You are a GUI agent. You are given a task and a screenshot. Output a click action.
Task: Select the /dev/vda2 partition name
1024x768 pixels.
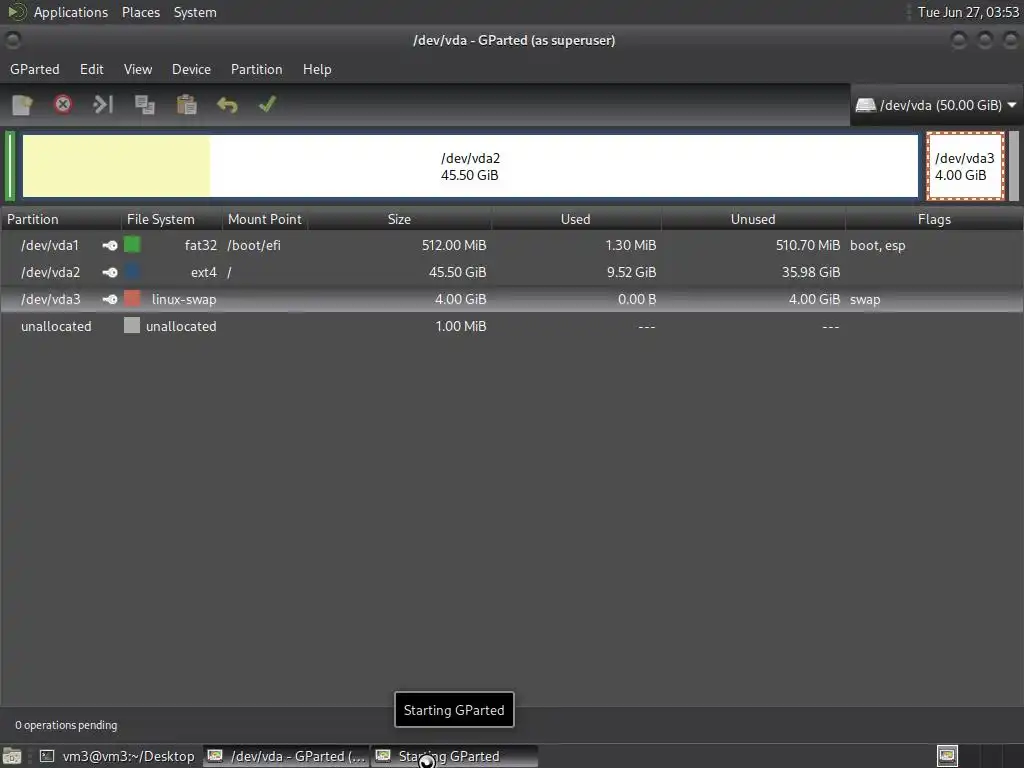[x=50, y=272]
